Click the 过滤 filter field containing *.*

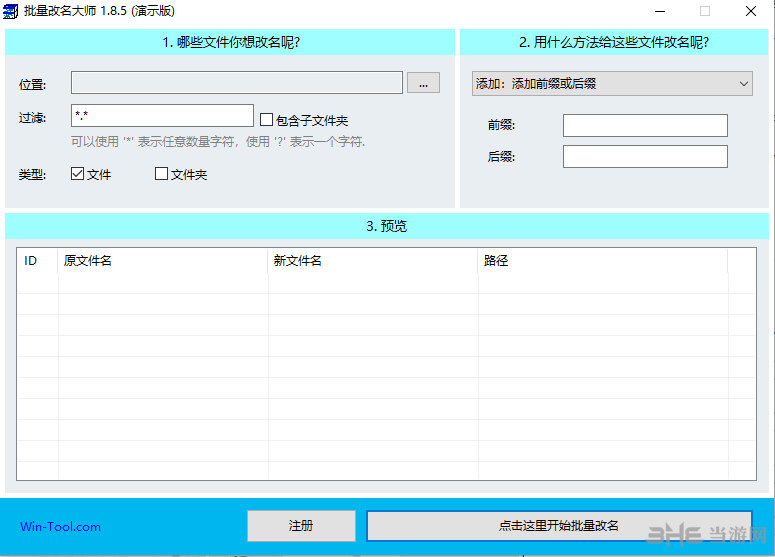tap(162, 116)
